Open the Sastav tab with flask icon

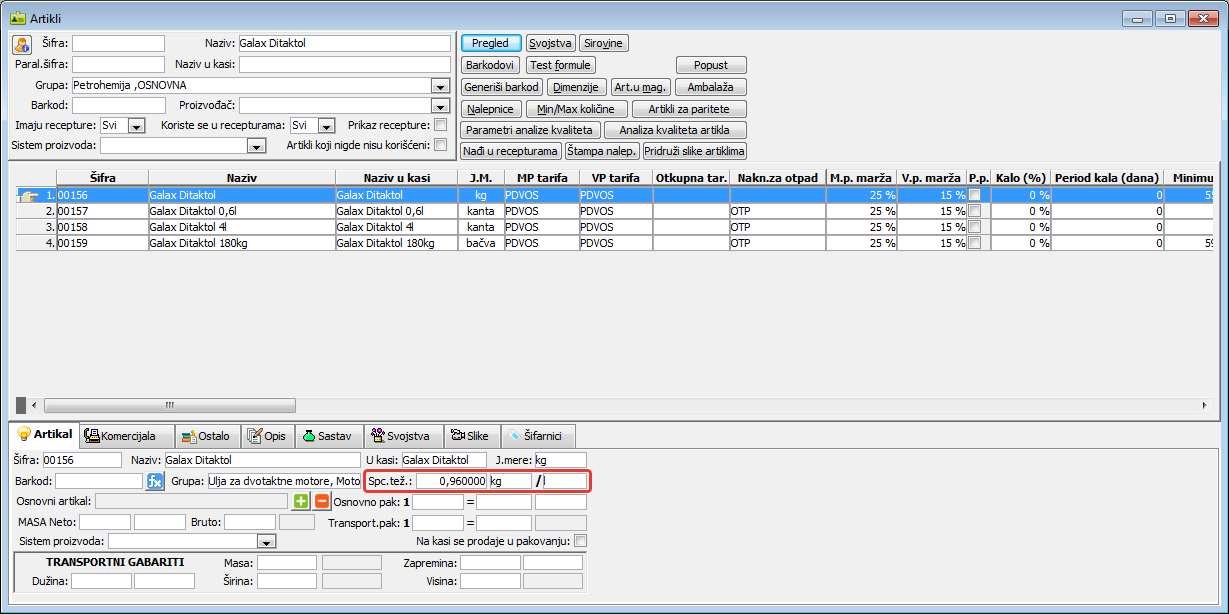327,436
